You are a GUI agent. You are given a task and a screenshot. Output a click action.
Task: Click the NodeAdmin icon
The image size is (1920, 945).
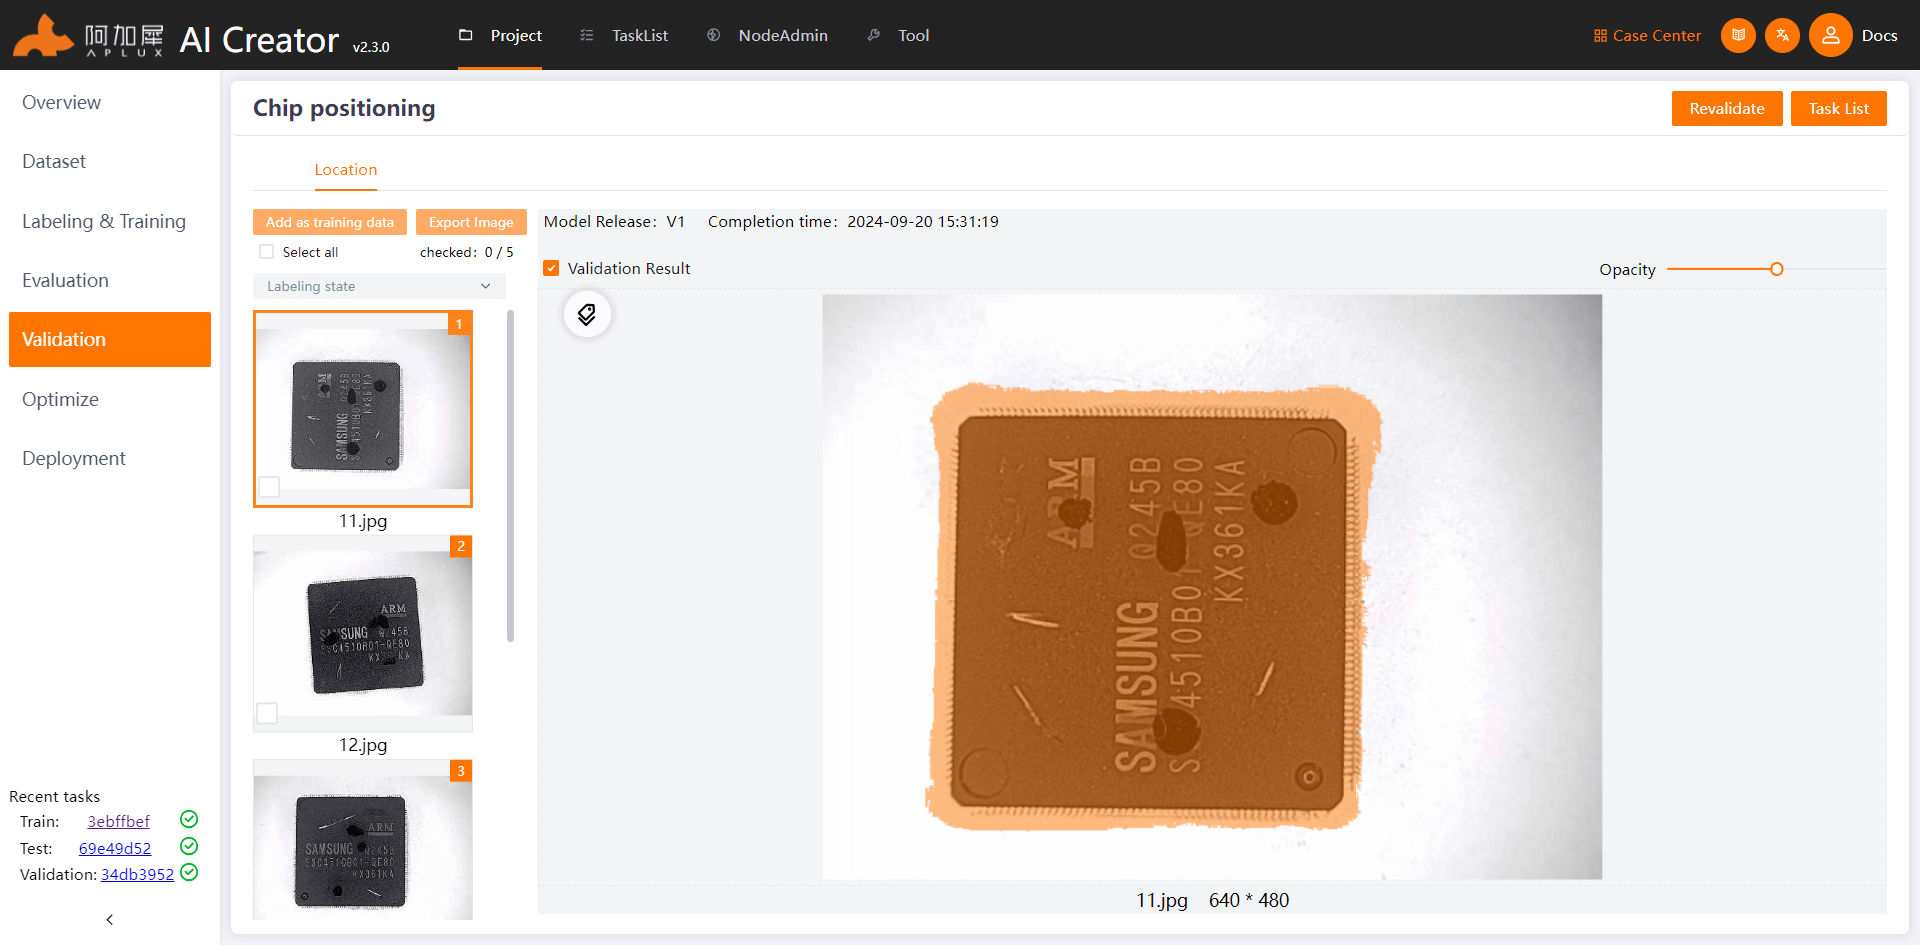pos(713,35)
